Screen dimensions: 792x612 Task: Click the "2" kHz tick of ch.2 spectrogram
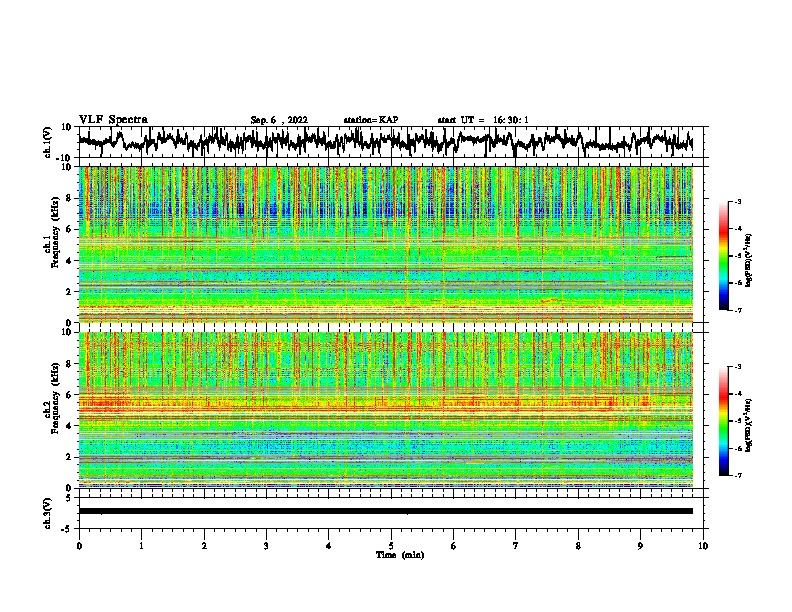coord(69,457)
